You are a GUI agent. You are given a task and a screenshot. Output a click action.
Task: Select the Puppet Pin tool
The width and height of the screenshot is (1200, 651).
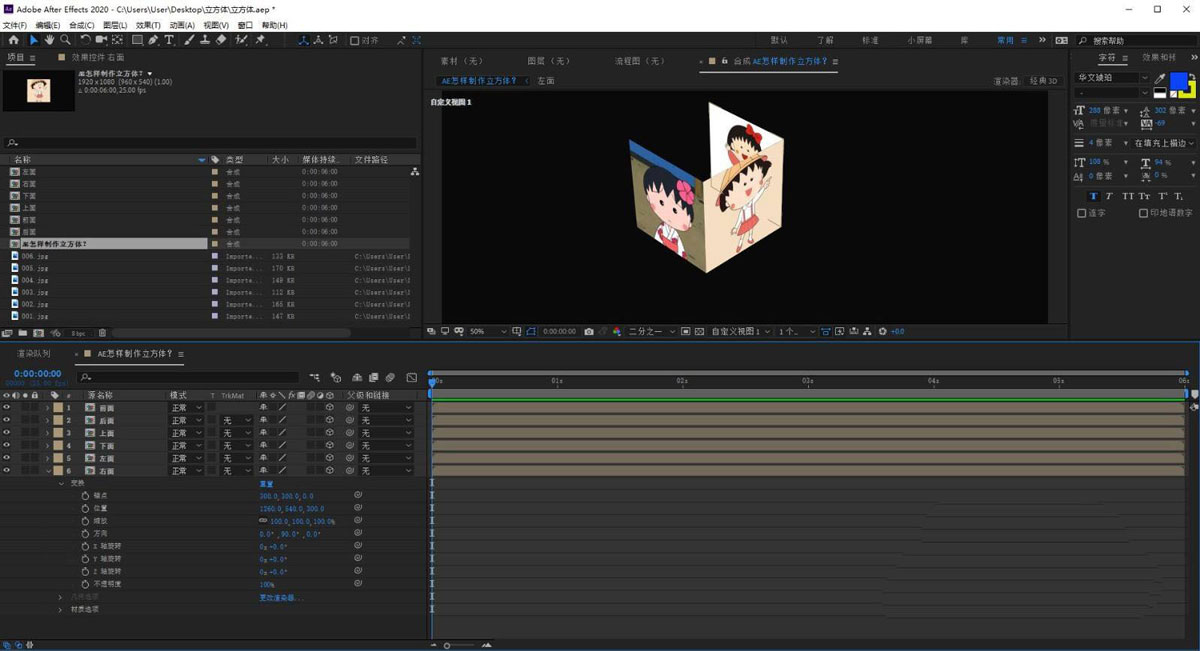click(261, 40)
